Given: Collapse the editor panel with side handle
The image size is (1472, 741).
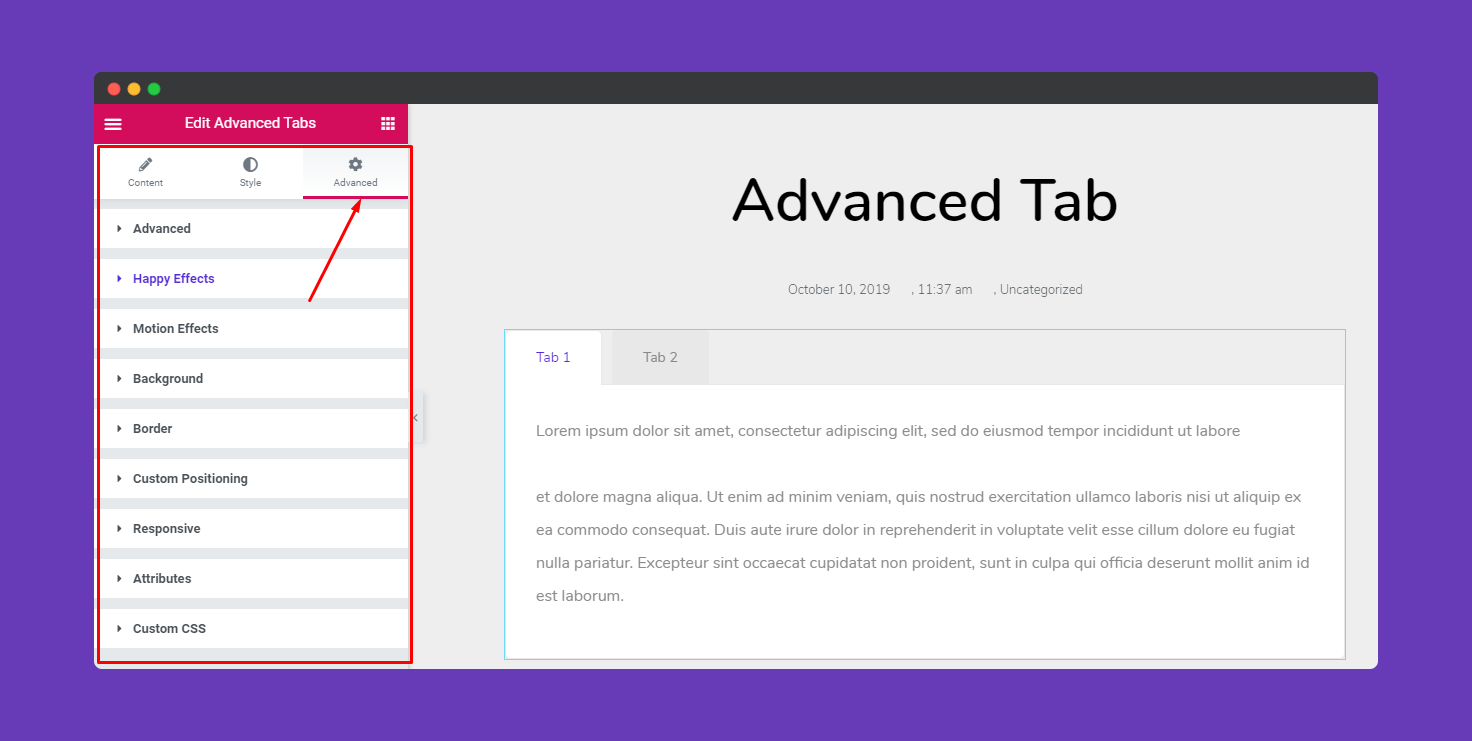Looking at the screenshot, I should tap(416, 418).
